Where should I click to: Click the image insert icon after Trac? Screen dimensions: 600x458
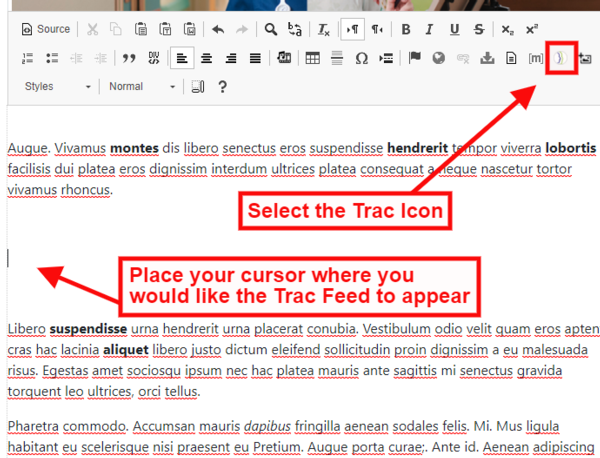click(585, 58)
